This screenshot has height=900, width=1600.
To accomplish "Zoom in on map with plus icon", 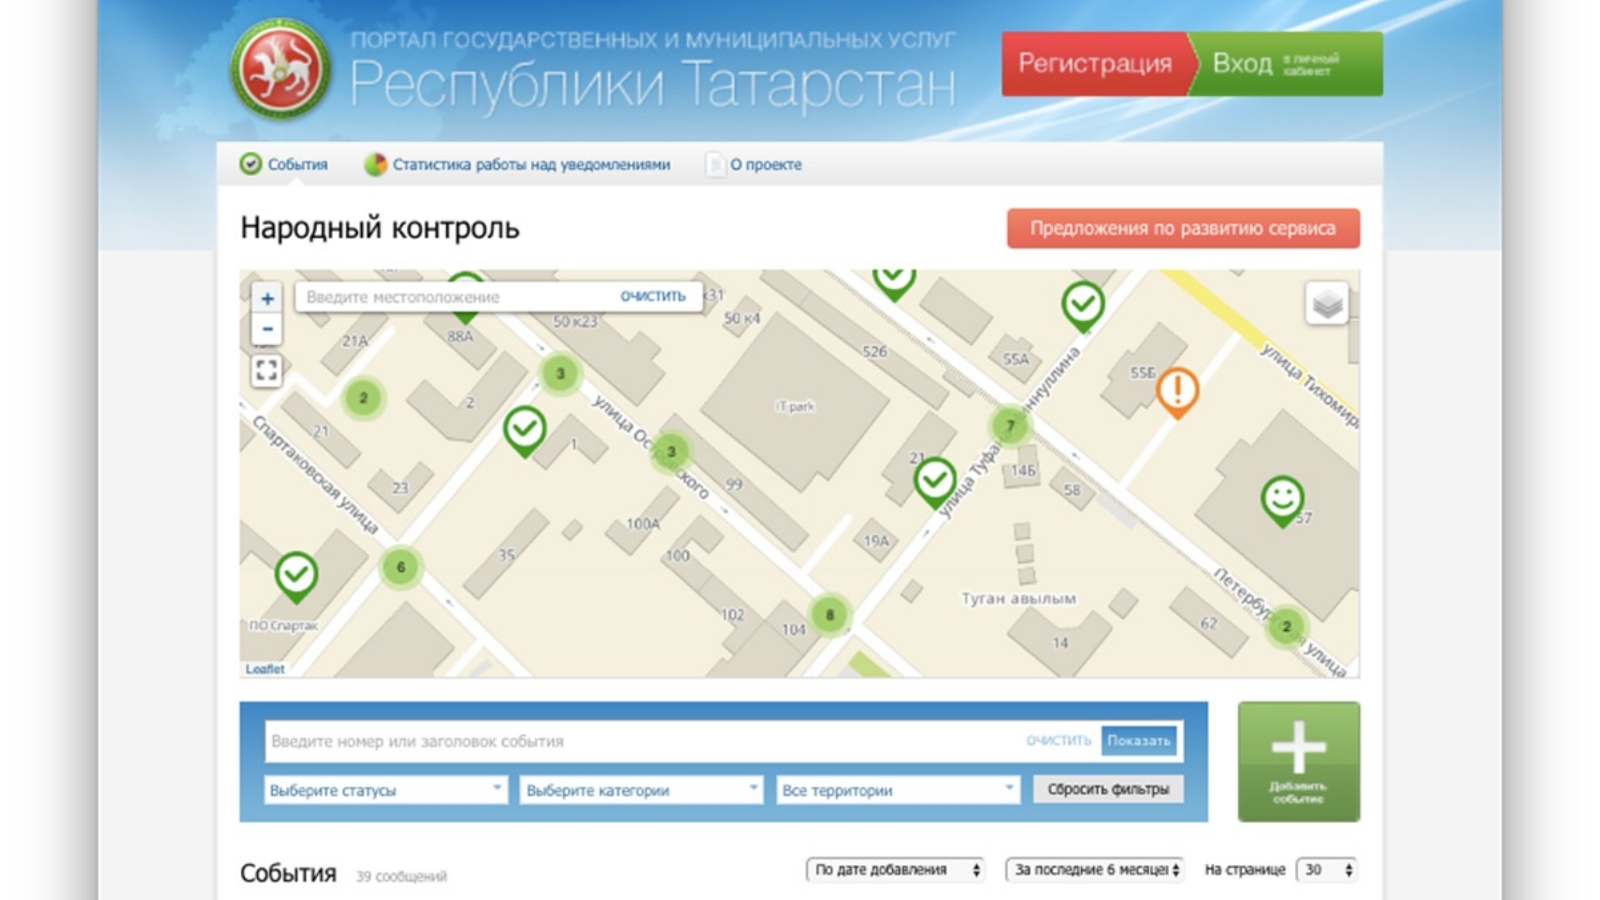I will 267,297.
